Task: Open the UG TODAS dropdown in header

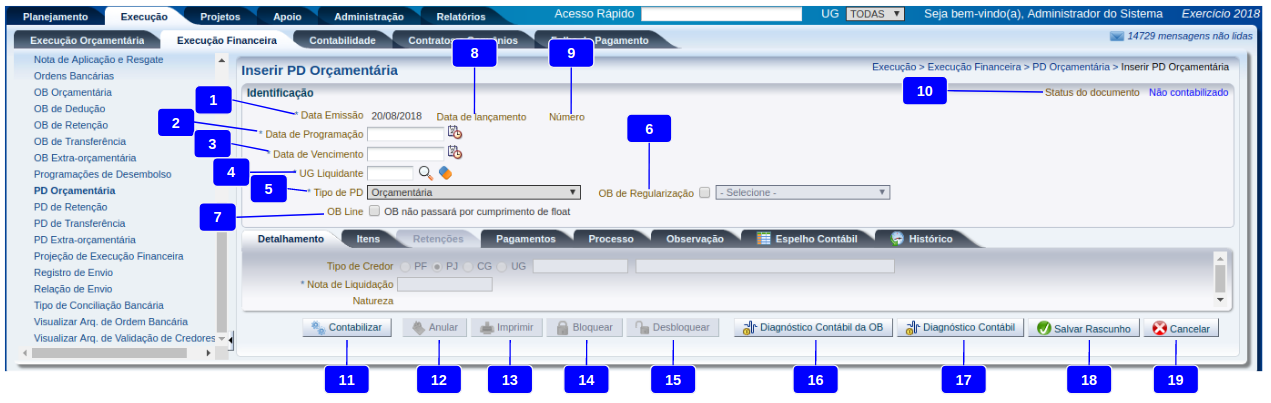Action: (x=875, y=15)
